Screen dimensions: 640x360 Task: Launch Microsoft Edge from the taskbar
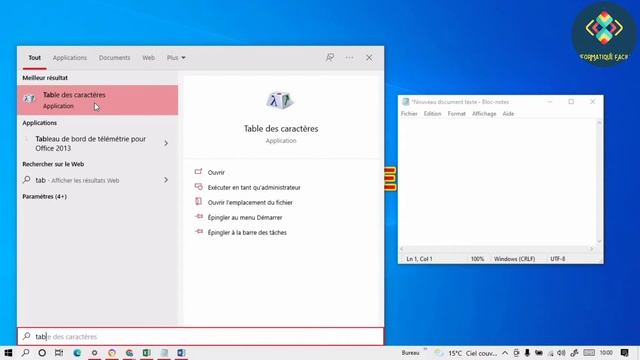pyautogui.click(x=77, y=353)
